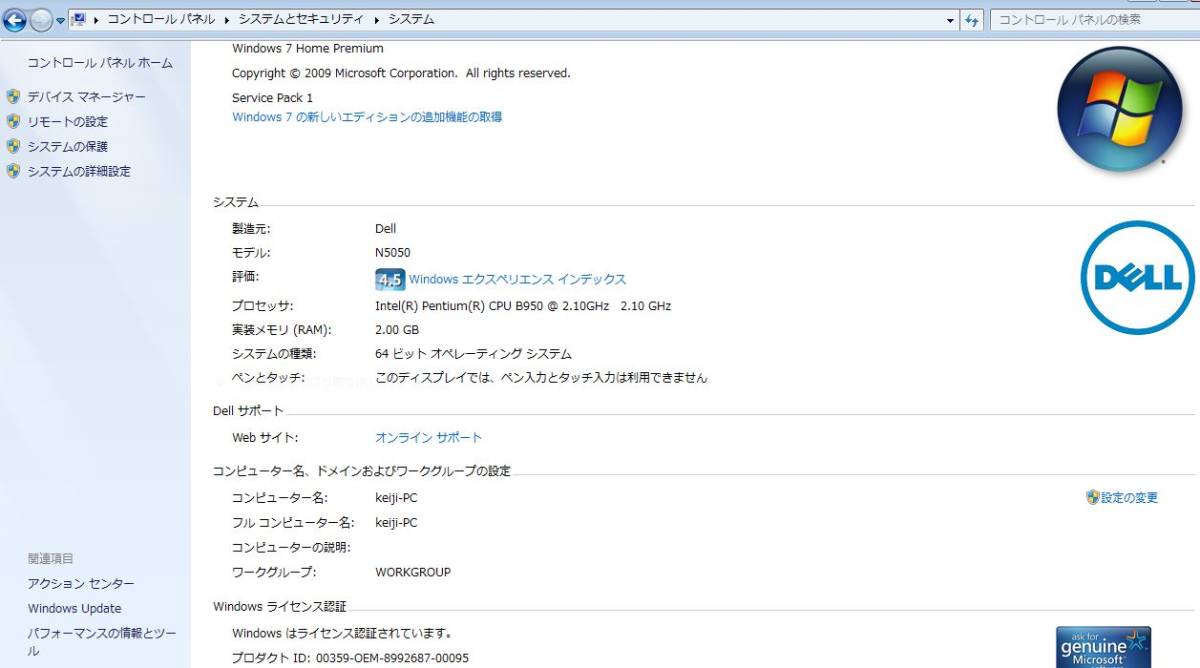Go back with the blue back arrow
Viewport: 1200px width, 668px height.
click(x=14, y=20)
